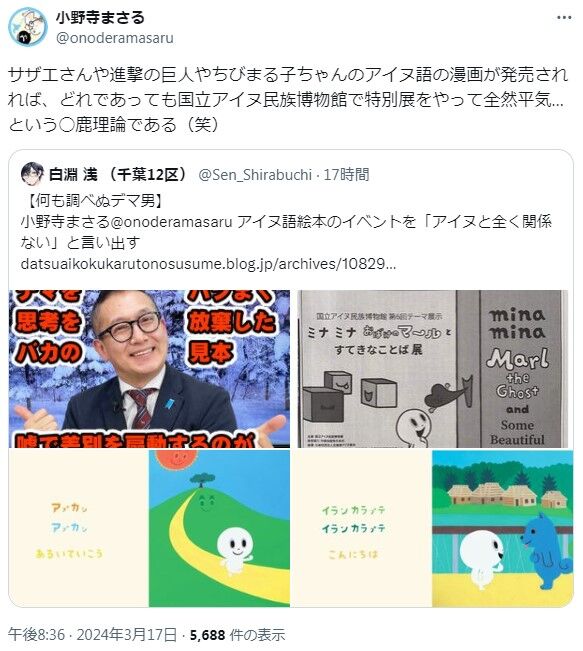Open 小野寺まさる display name
The width and height of the screenshot is (583, 651).
(x=100, y=18)
